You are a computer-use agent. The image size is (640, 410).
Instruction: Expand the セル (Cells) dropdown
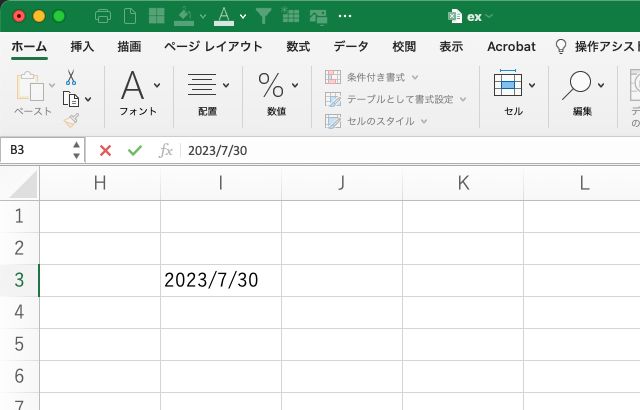514,95
